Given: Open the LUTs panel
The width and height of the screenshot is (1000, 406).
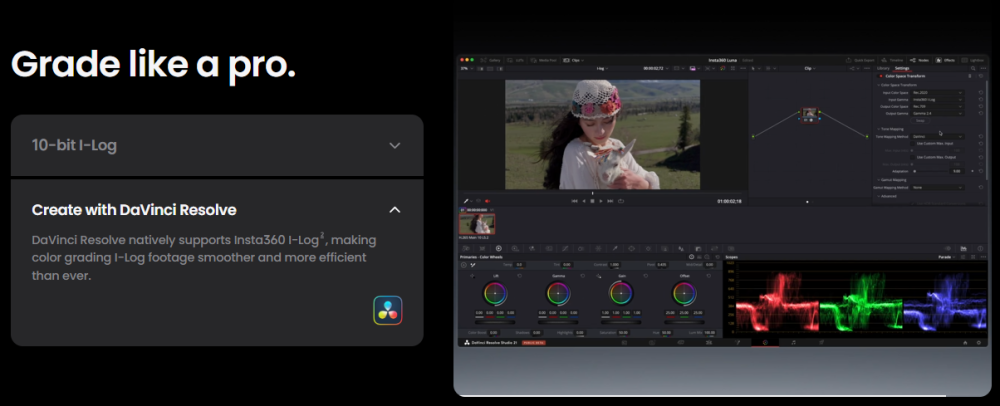Looking at the screenshot, I should 517,60.
